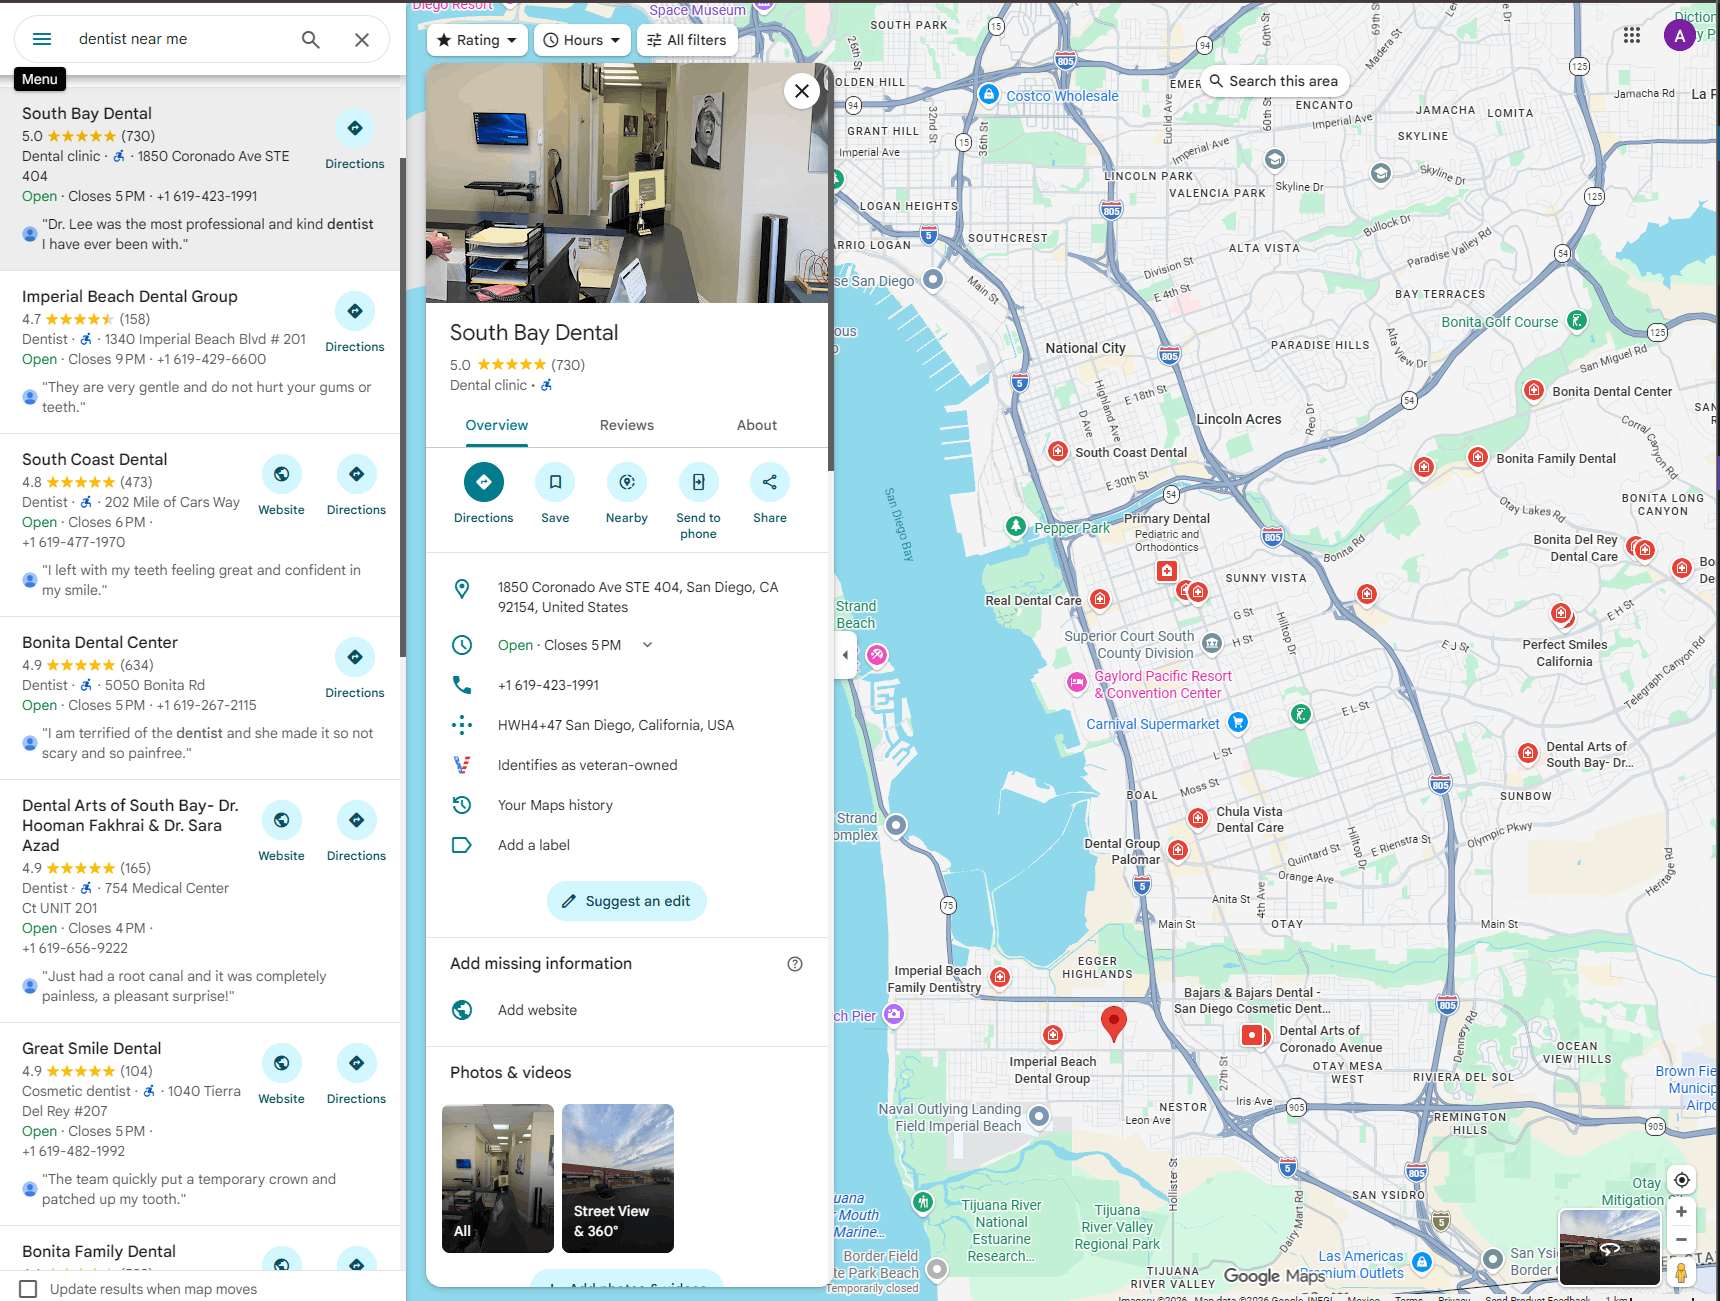
Task: Open the Google apps grid icon
Action: click(x=1632, y=35)
